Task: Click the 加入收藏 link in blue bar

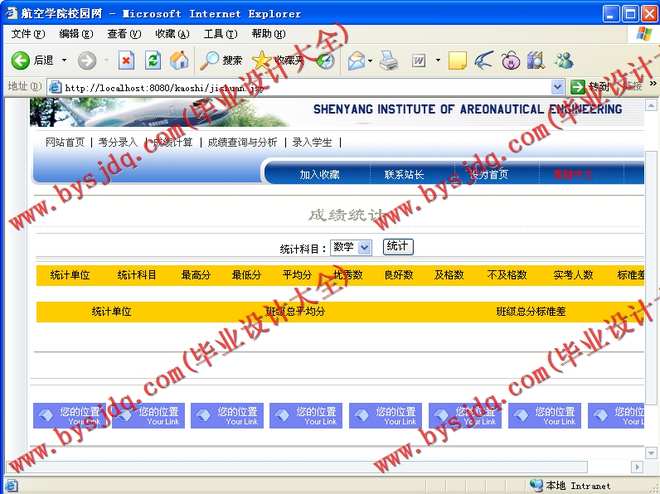Action: coord(319,175)
